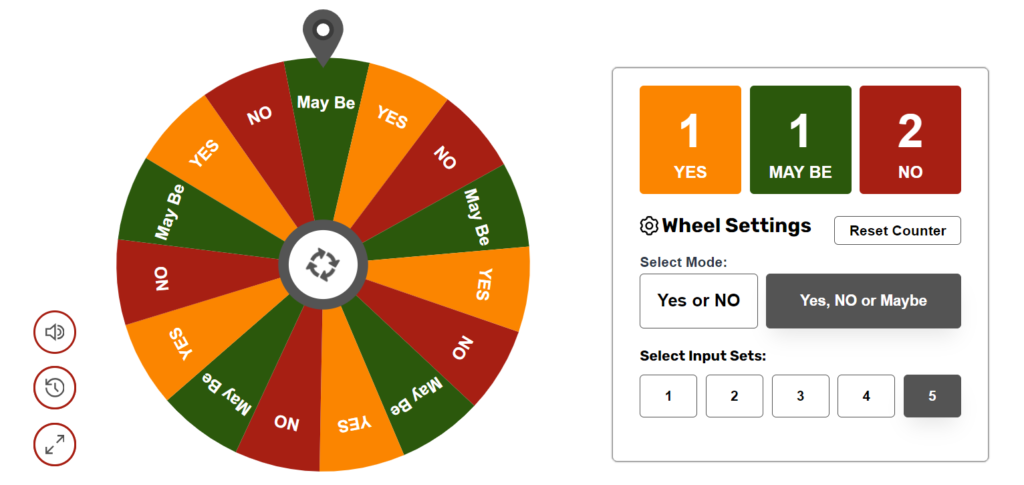
Task: Choose input set 1
Action: pos(668,396)
